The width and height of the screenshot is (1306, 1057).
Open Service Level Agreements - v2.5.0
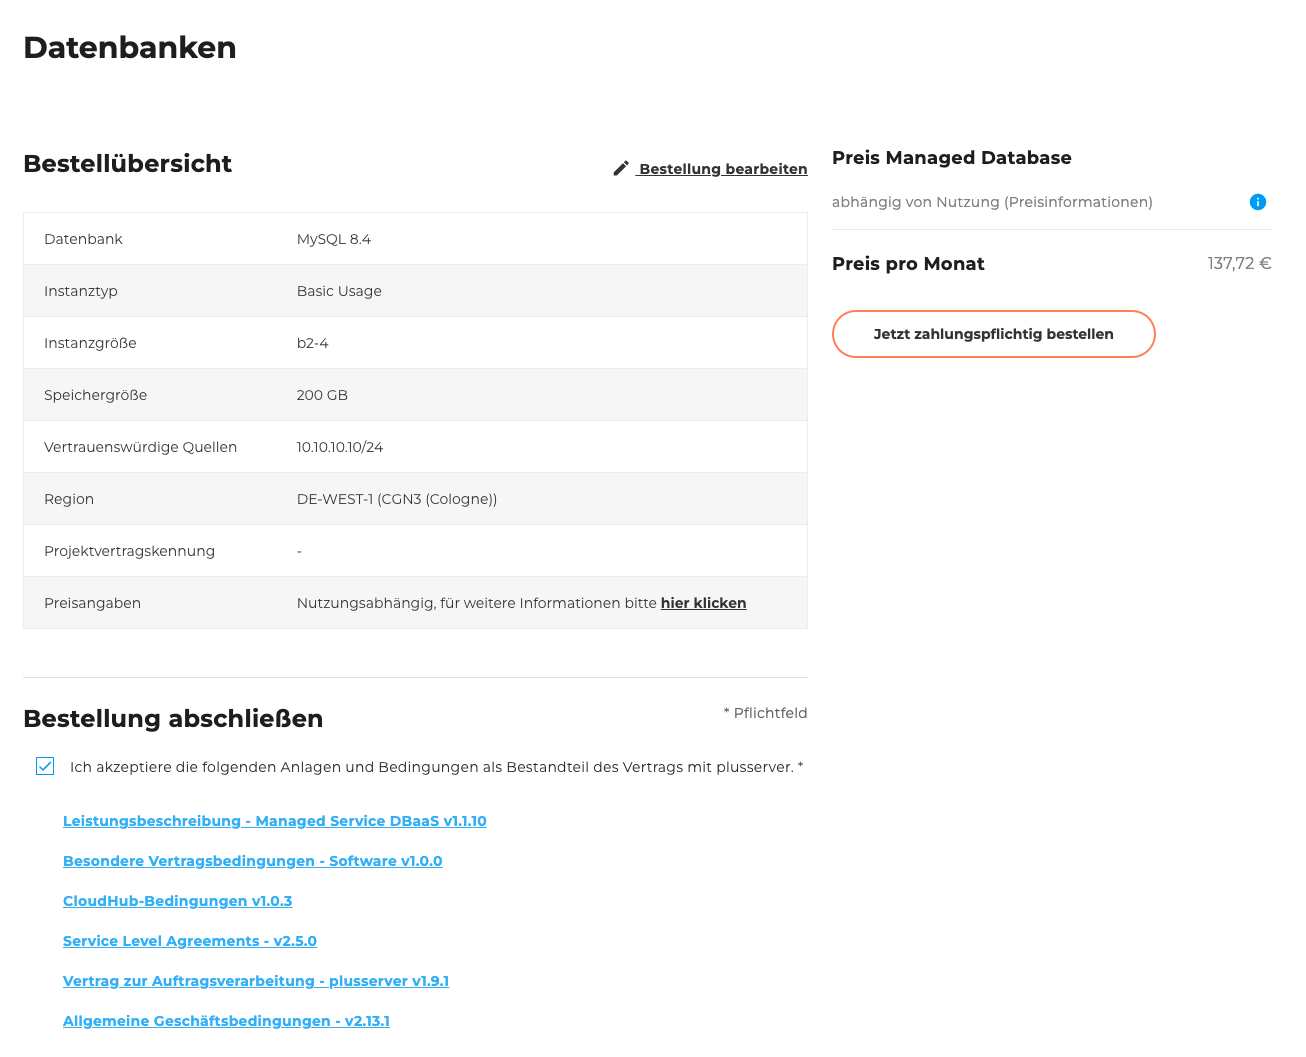(x=189, y=941)
